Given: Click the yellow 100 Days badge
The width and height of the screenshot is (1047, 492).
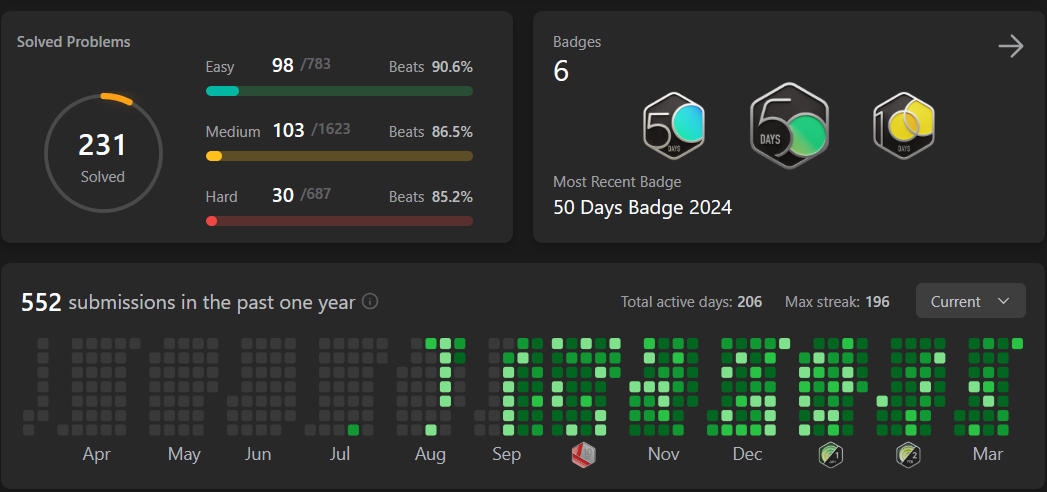Looking at the screenshot, I should 904,126.
